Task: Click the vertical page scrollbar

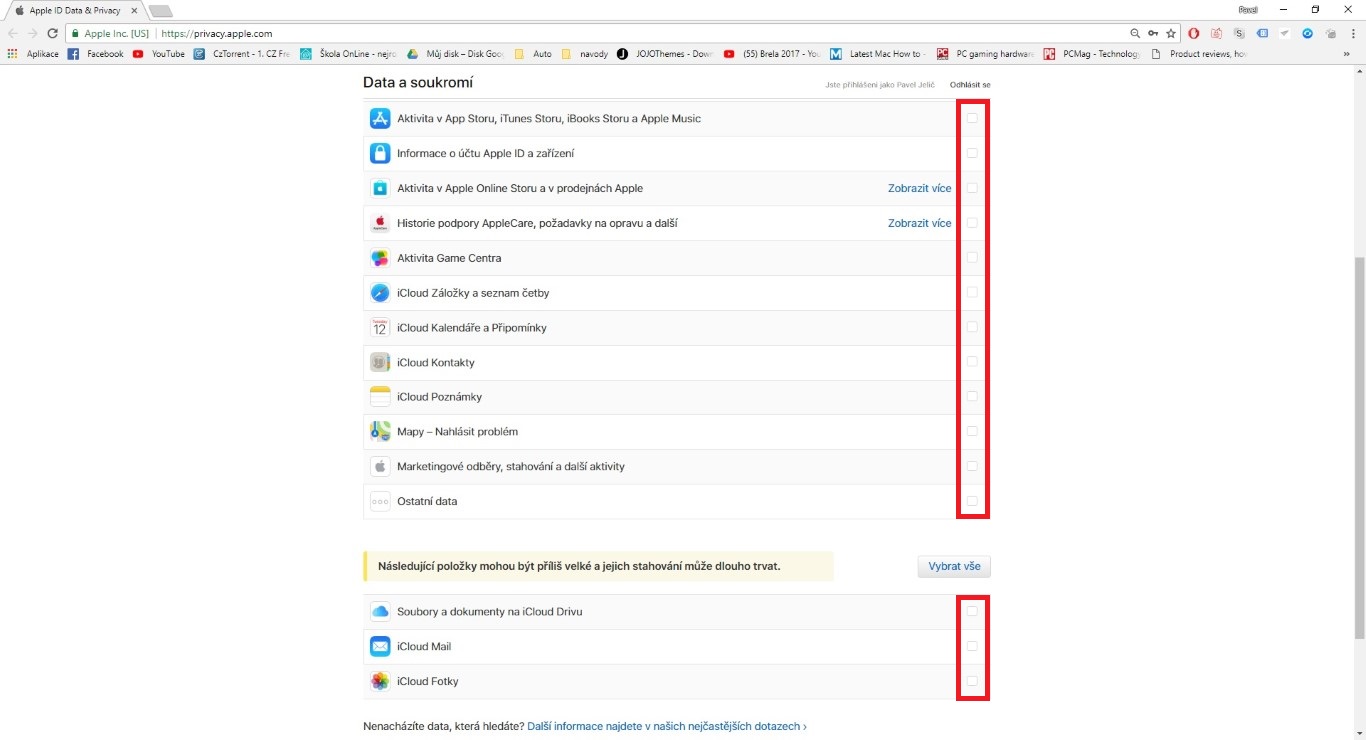Action: (x=1358, y=447)
